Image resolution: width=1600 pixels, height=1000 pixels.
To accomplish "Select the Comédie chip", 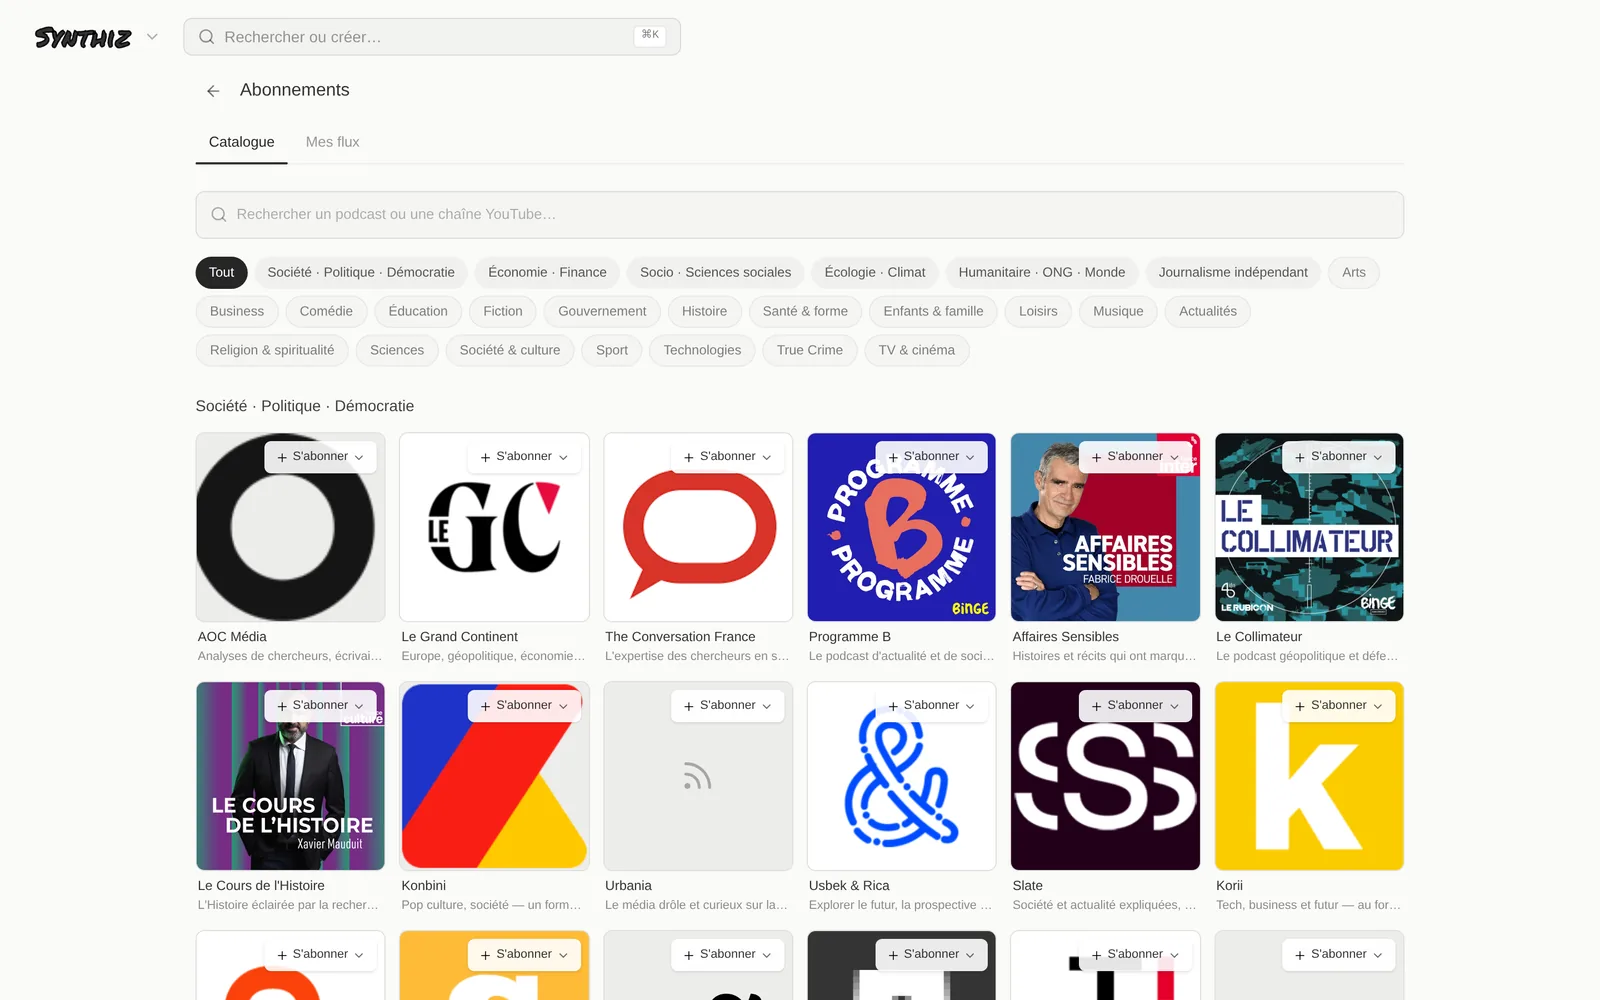I will point(326,311).
